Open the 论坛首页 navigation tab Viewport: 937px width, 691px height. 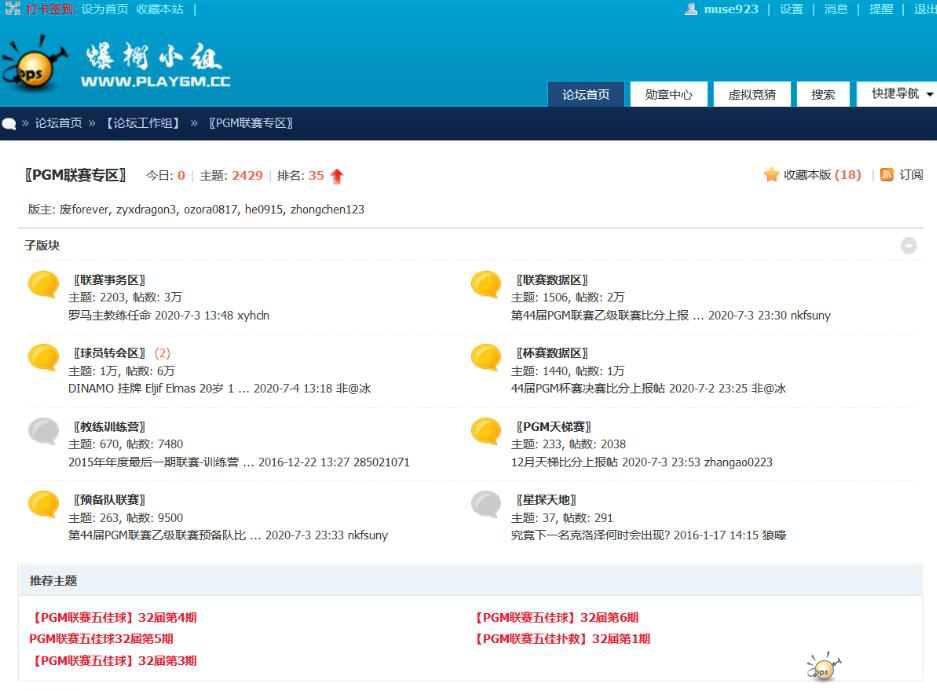click(586, 95)
